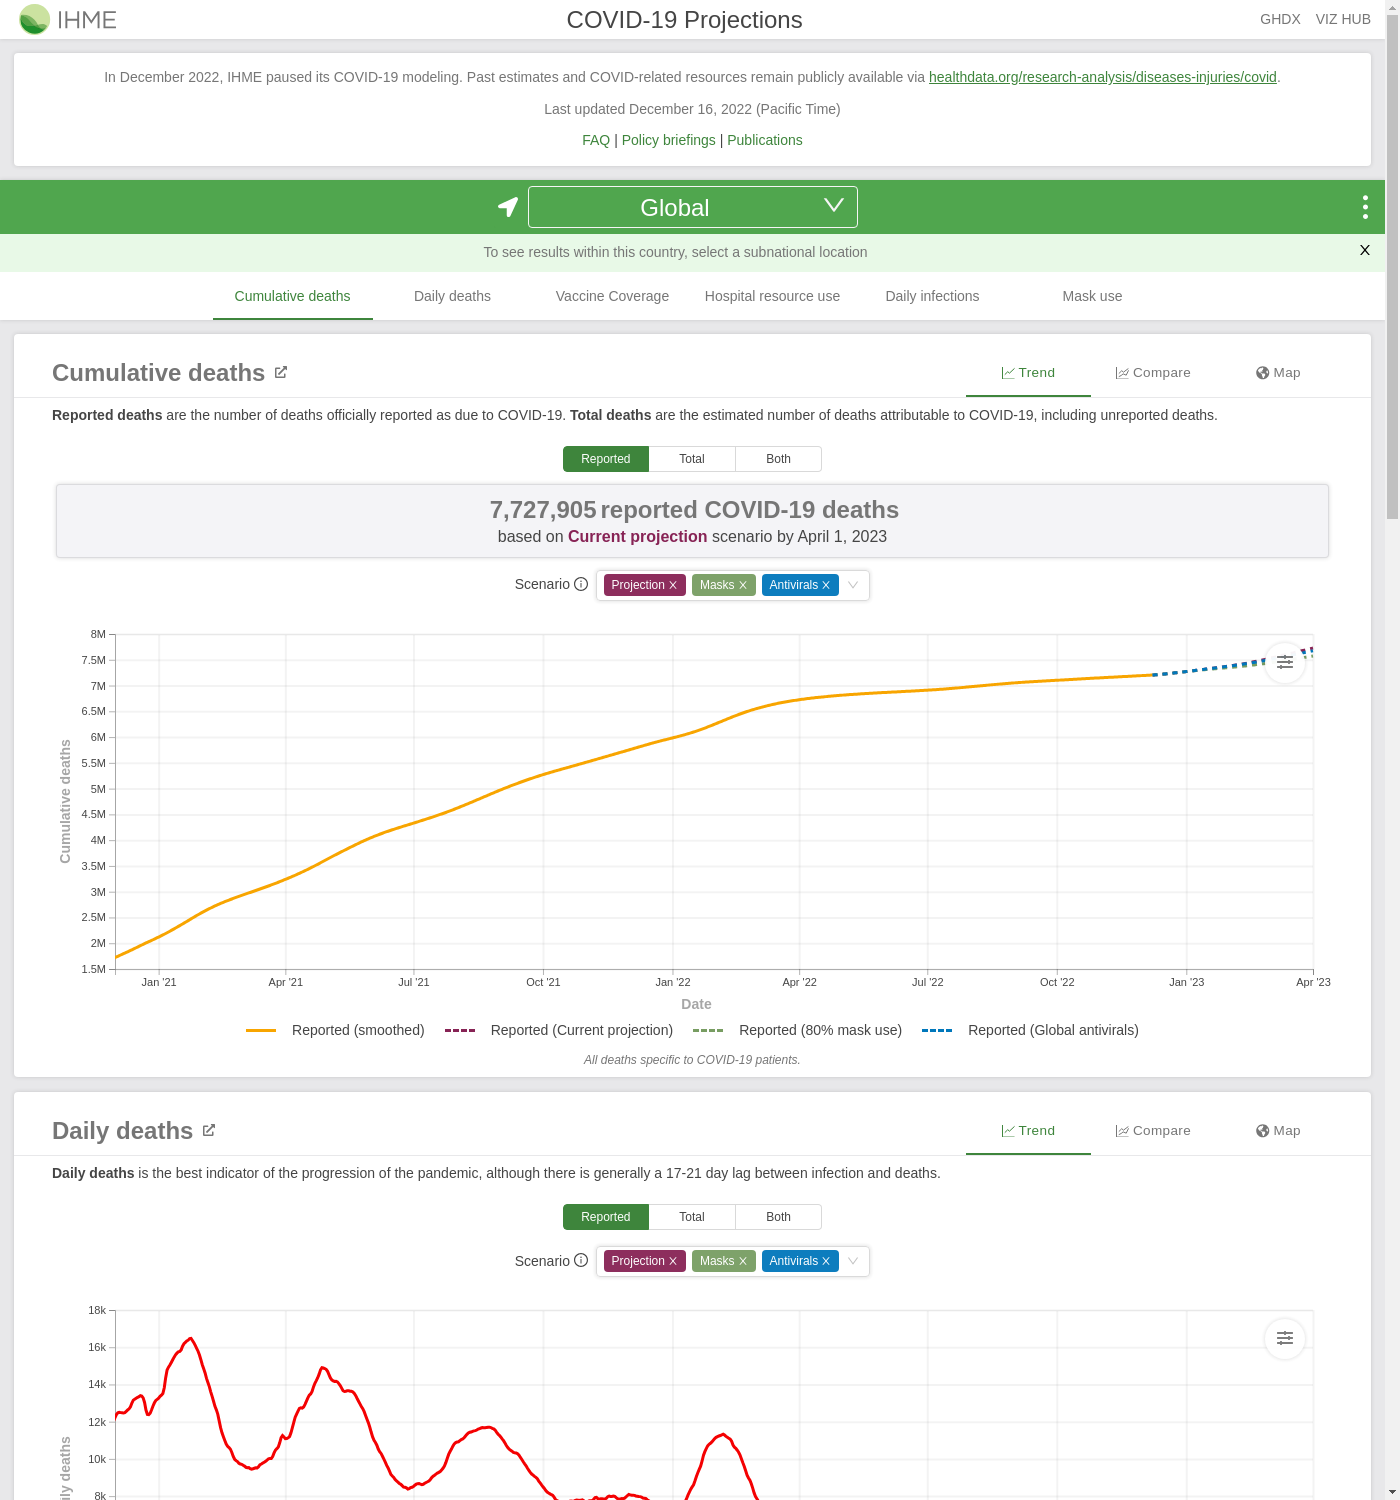This screenshot has width=1400, height=1500.
Task: Switch to the Vaccine Coverage tab
Action: point(612,296)
